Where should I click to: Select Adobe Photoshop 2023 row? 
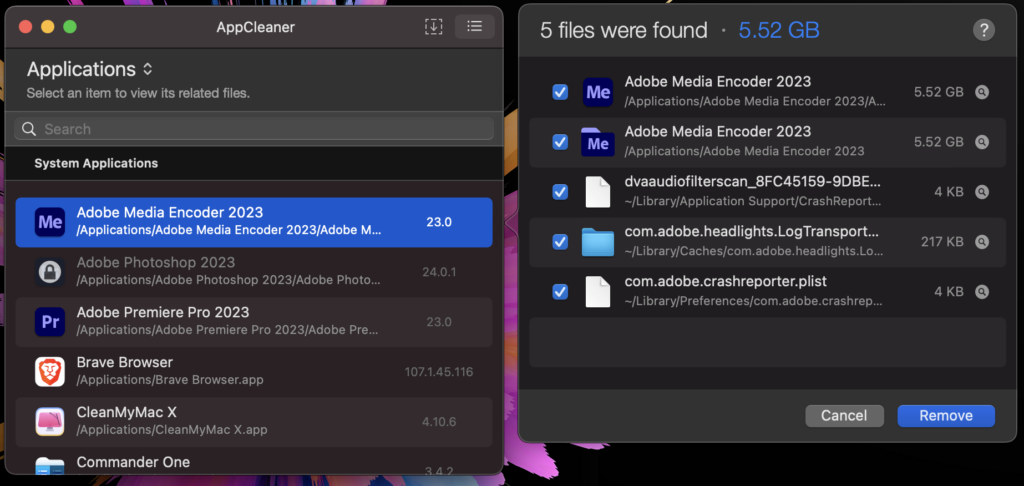tap(254, 272)
